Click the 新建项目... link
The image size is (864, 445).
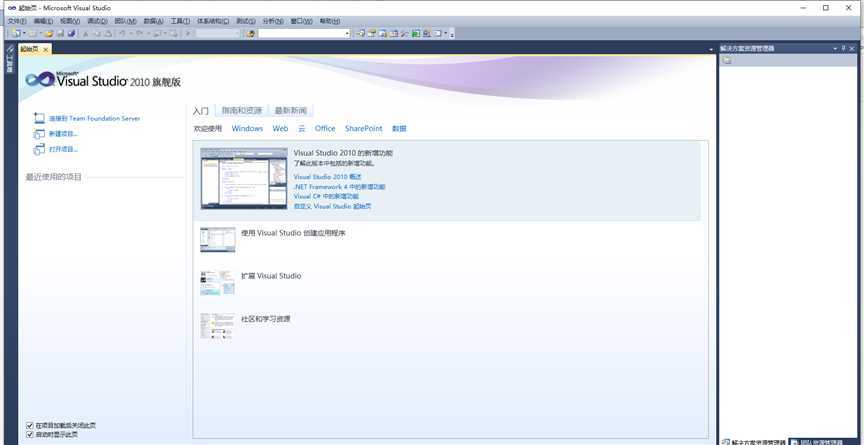tap(63, 133)
